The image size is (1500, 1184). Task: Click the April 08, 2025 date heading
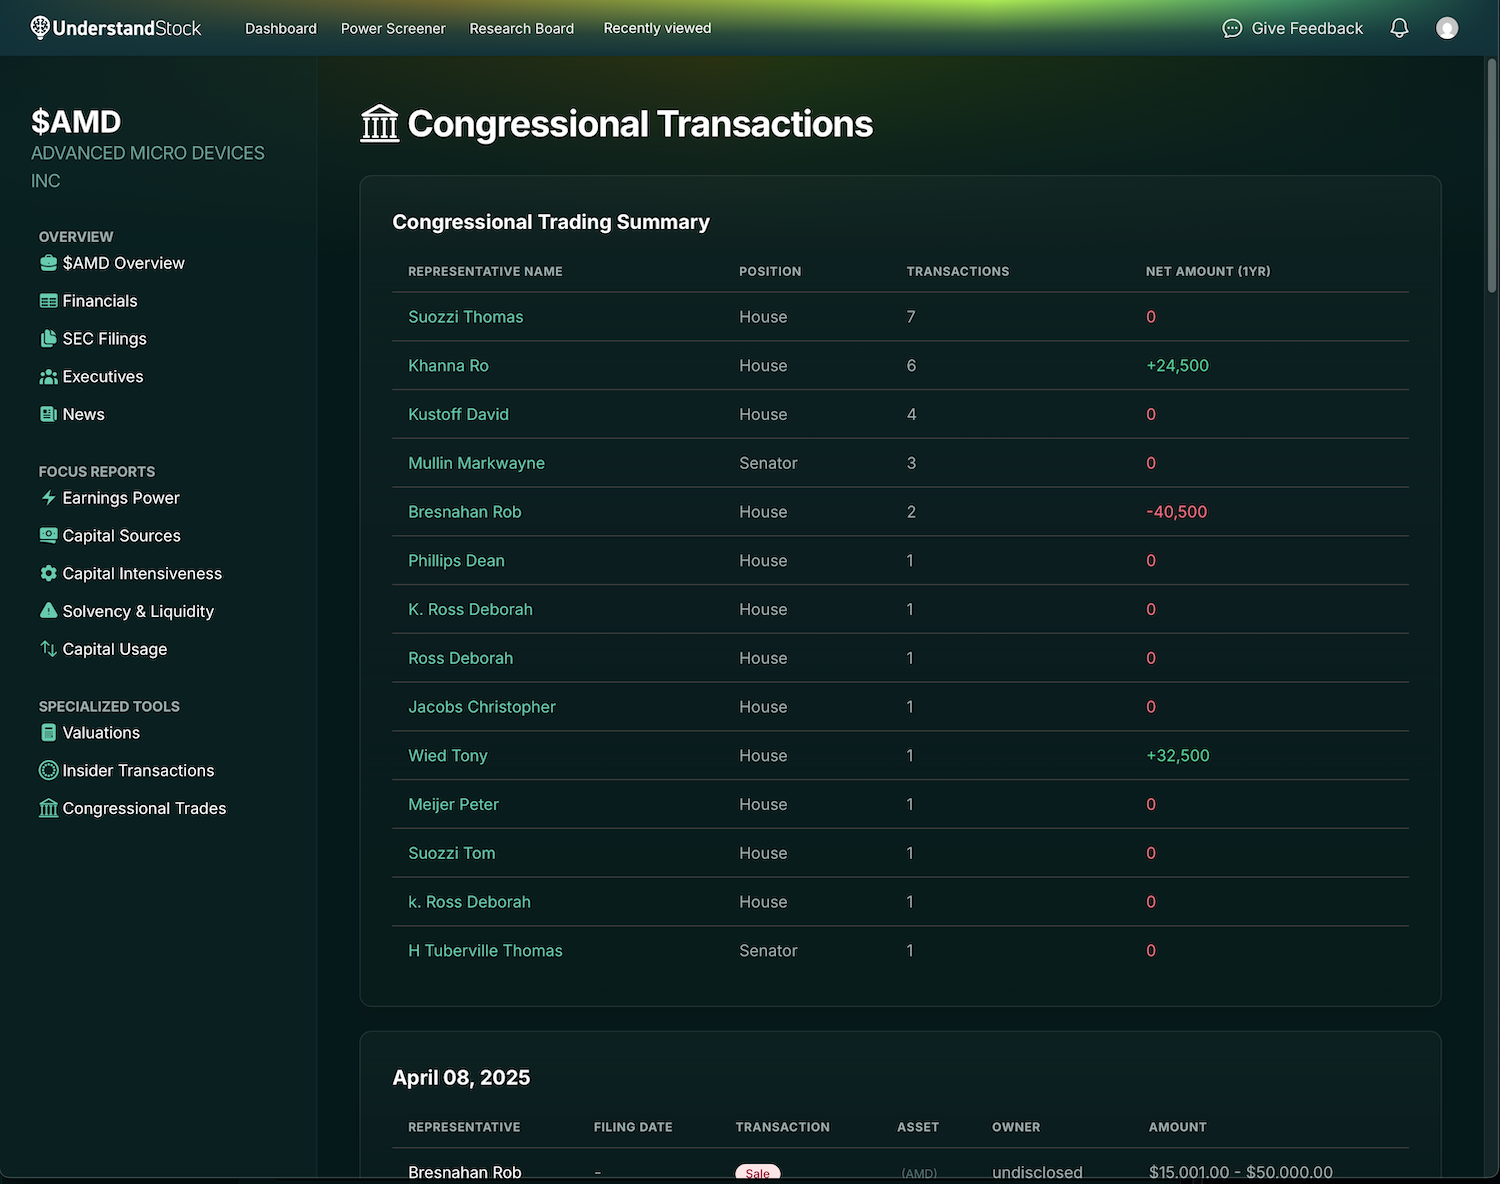click(x=461, y=1078)
